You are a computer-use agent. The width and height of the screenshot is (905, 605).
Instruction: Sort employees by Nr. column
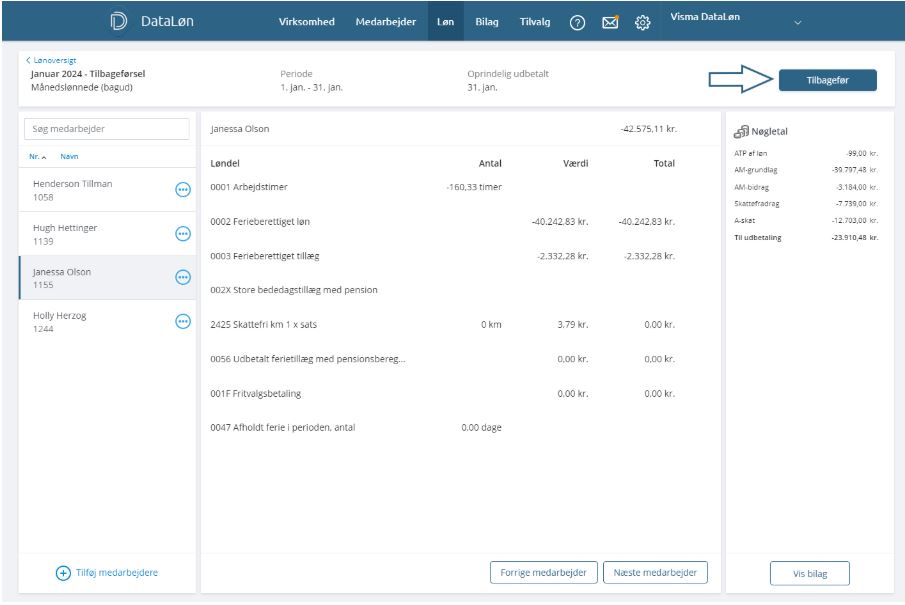38,156
